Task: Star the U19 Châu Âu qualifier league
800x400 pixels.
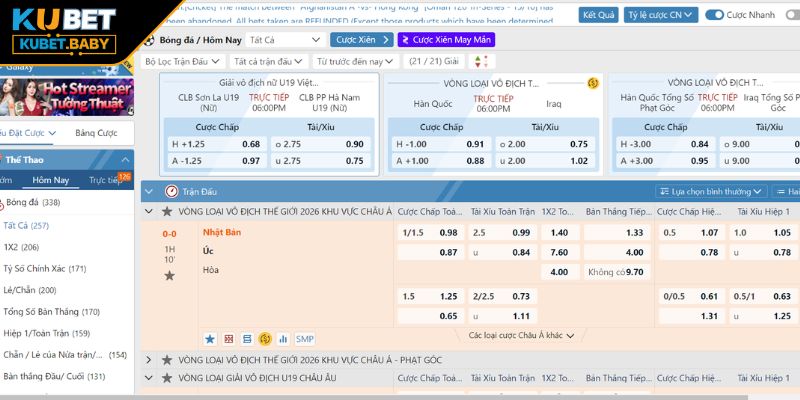Action: [x=167, y=378]
